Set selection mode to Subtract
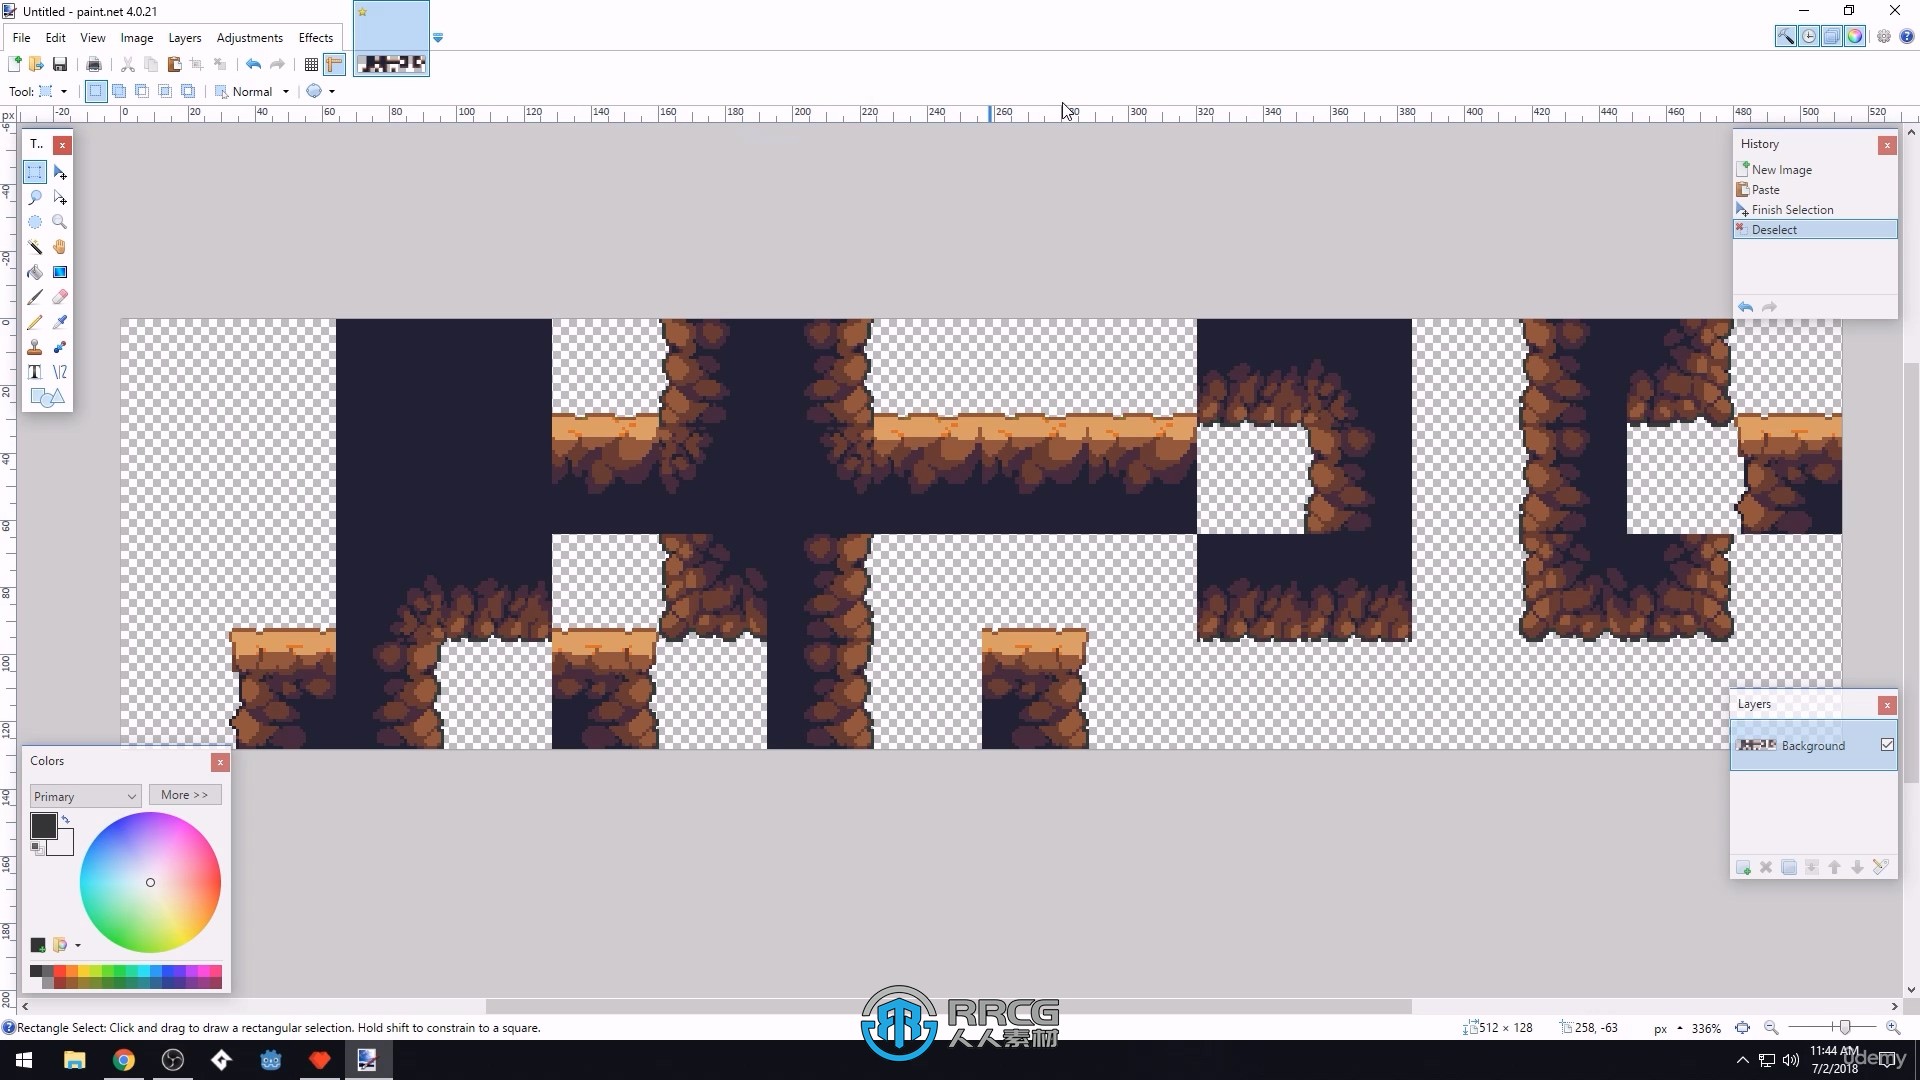 point(142,91)
